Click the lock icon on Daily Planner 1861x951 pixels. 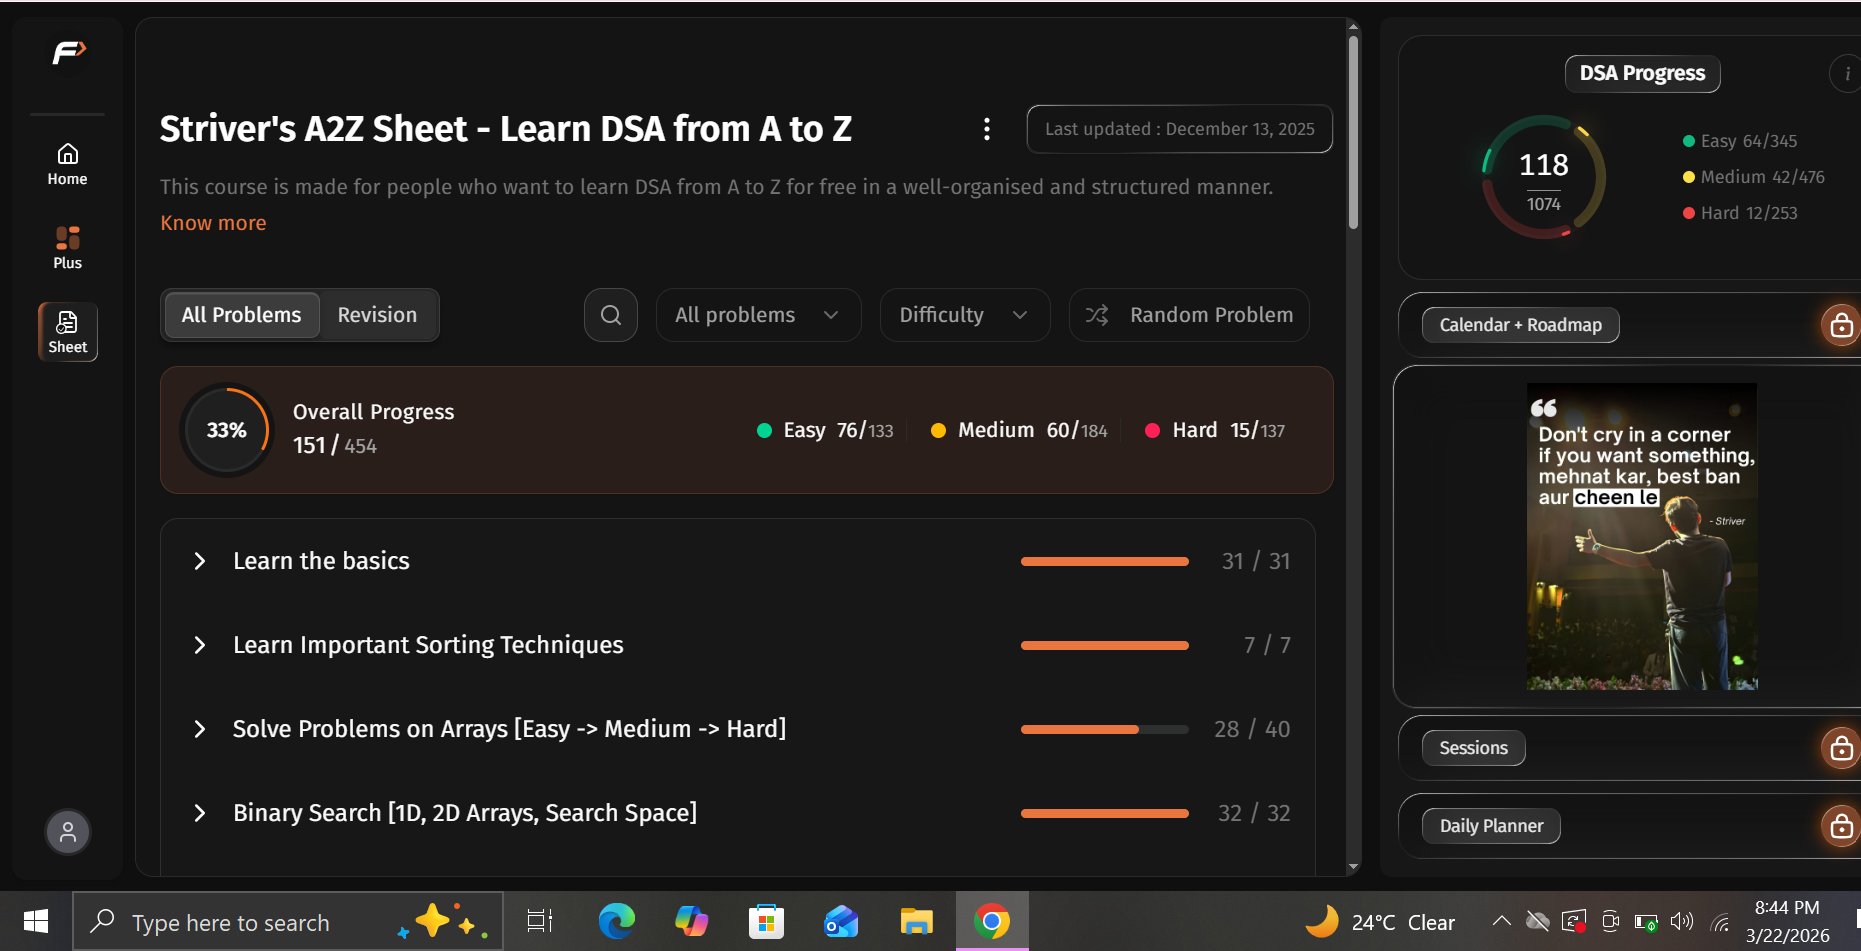click(1842, 826)
